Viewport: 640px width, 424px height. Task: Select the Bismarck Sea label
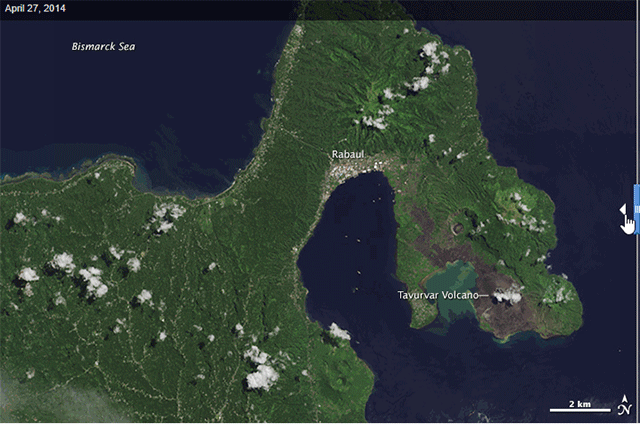(103, 47)
